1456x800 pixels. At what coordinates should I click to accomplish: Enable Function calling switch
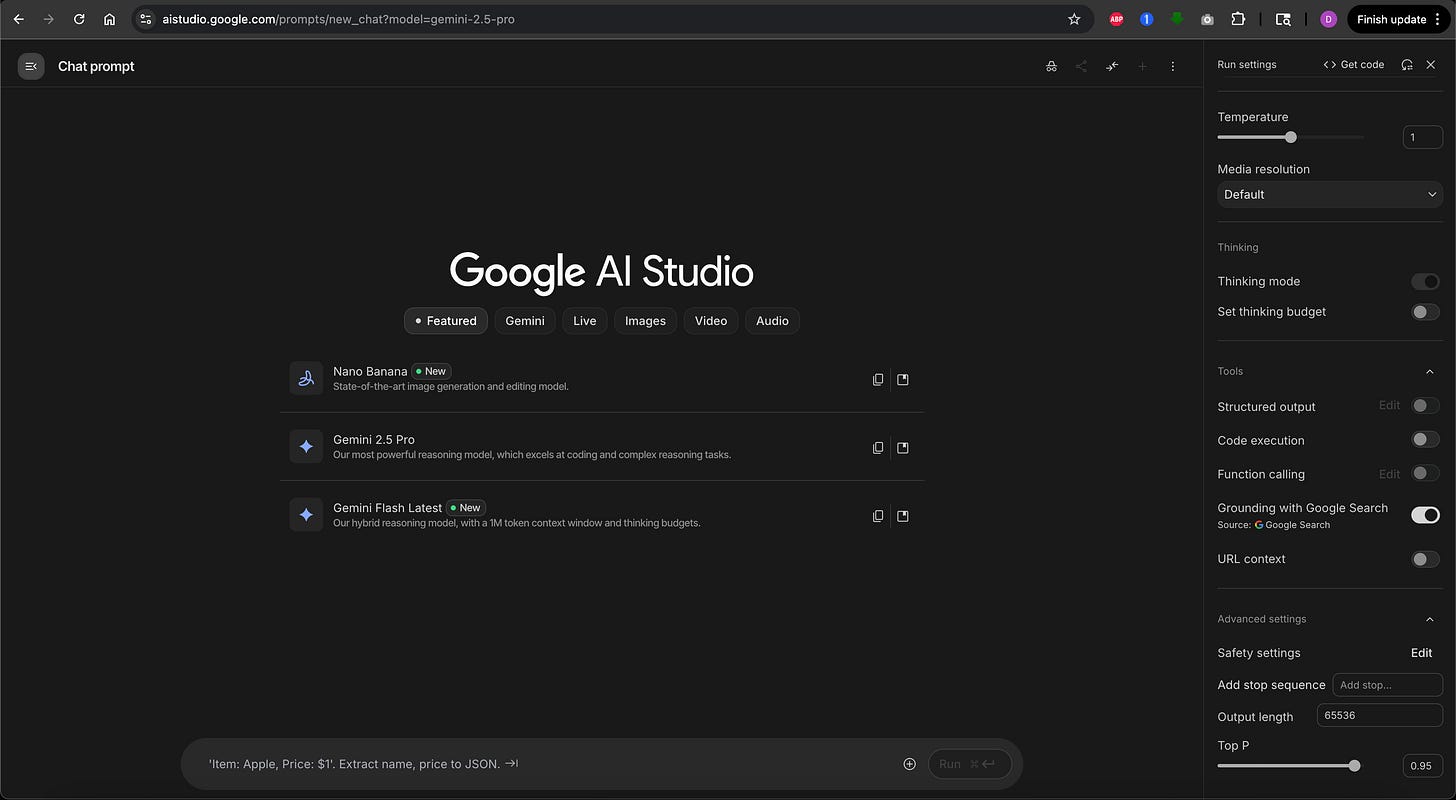1425,474
